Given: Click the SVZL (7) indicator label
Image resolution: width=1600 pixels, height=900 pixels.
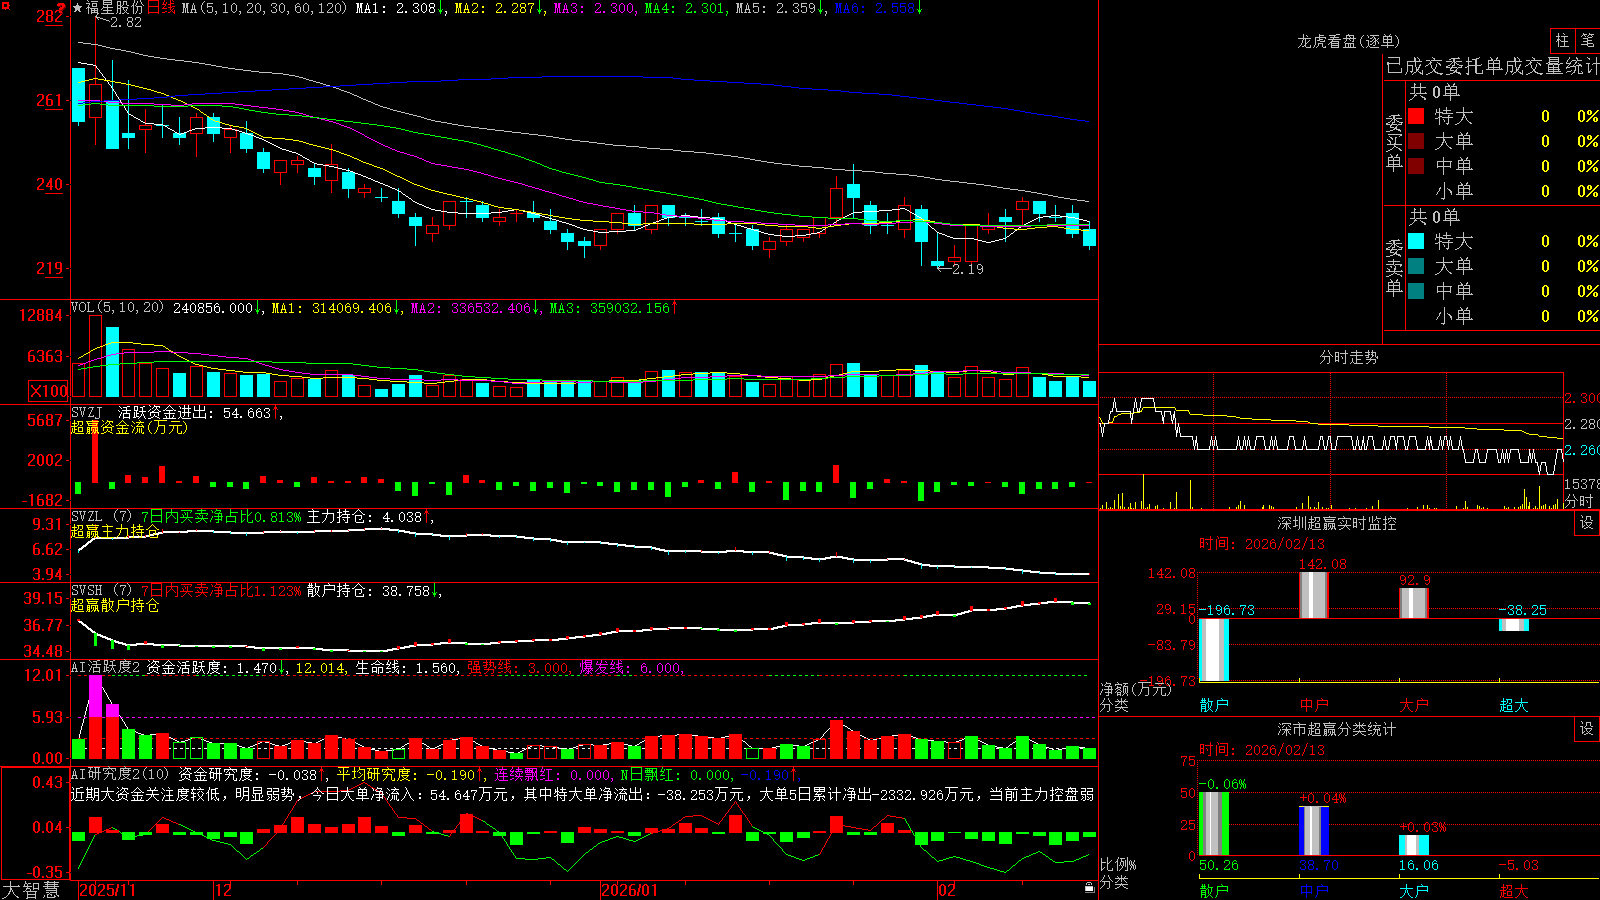Looking at the screenshot, I should coord(101,517).
